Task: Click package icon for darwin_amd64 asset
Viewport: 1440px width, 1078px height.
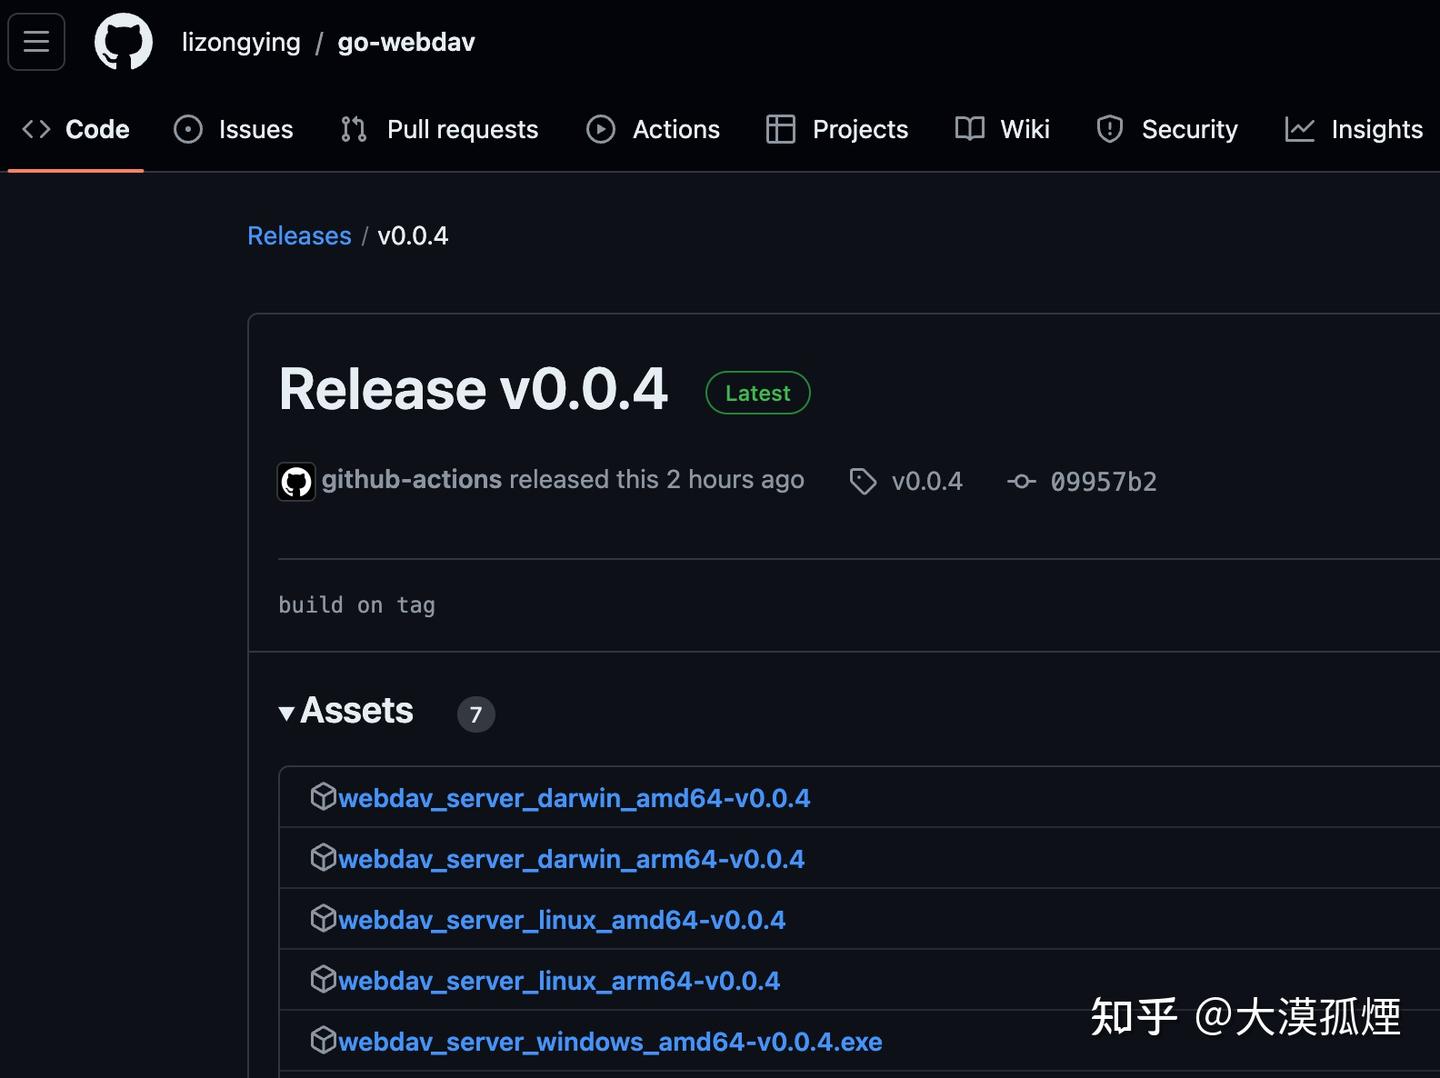Action: 323,796
